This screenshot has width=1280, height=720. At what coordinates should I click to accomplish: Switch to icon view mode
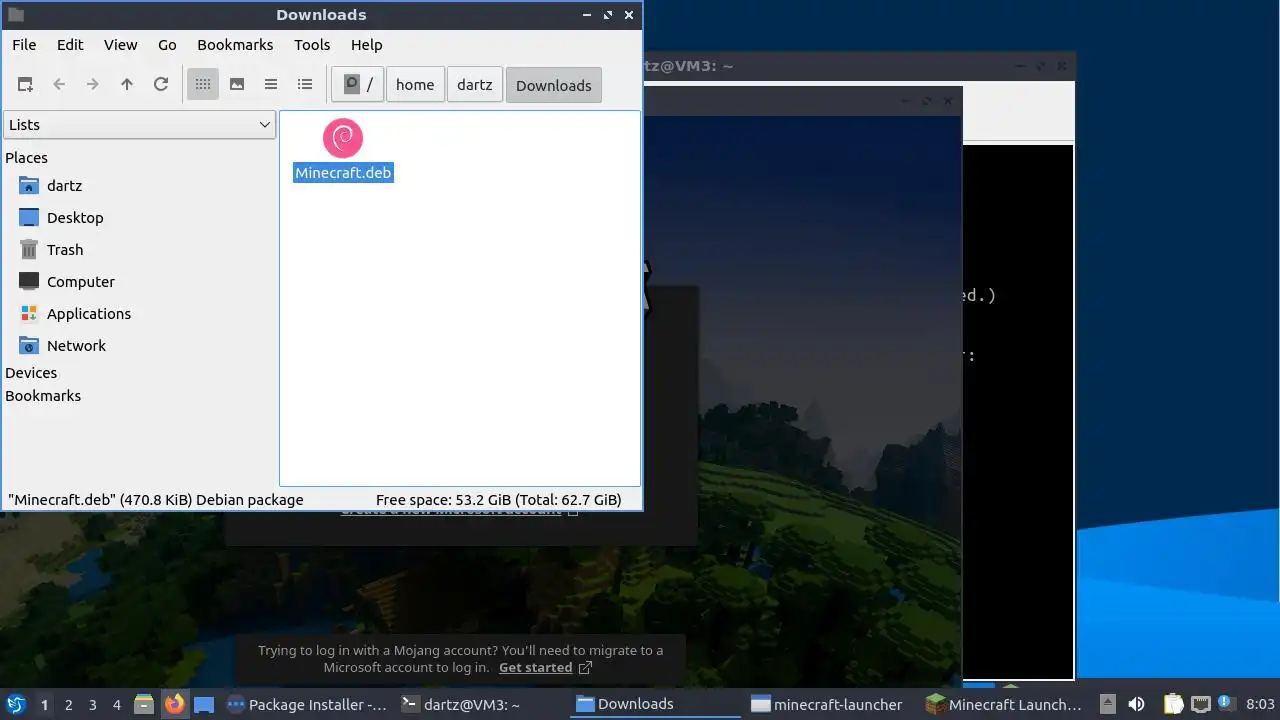click(203, 85)
